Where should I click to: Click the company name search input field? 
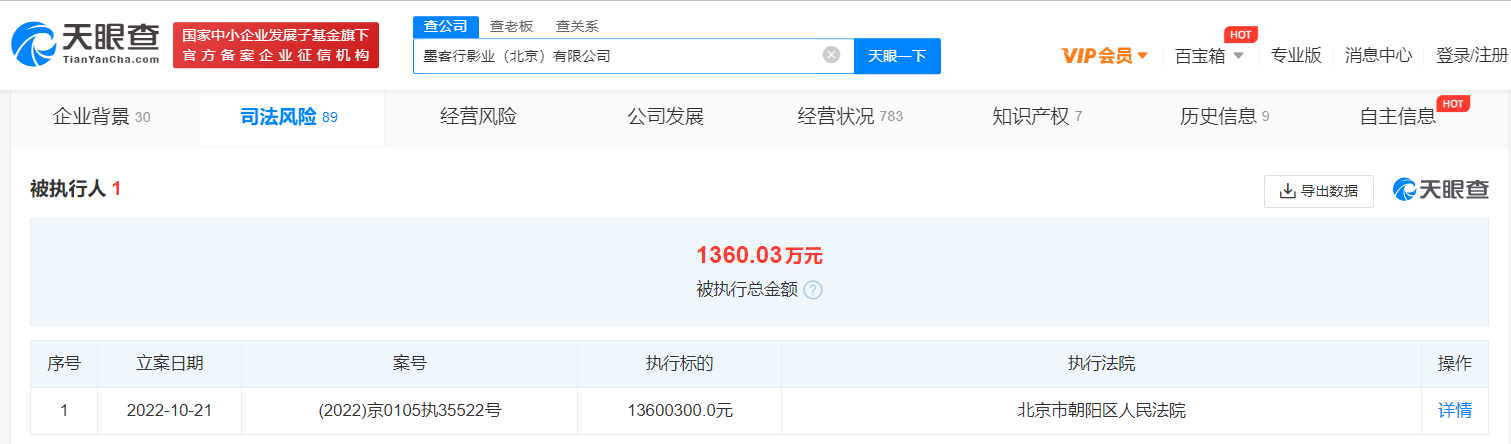coord(615,56)
